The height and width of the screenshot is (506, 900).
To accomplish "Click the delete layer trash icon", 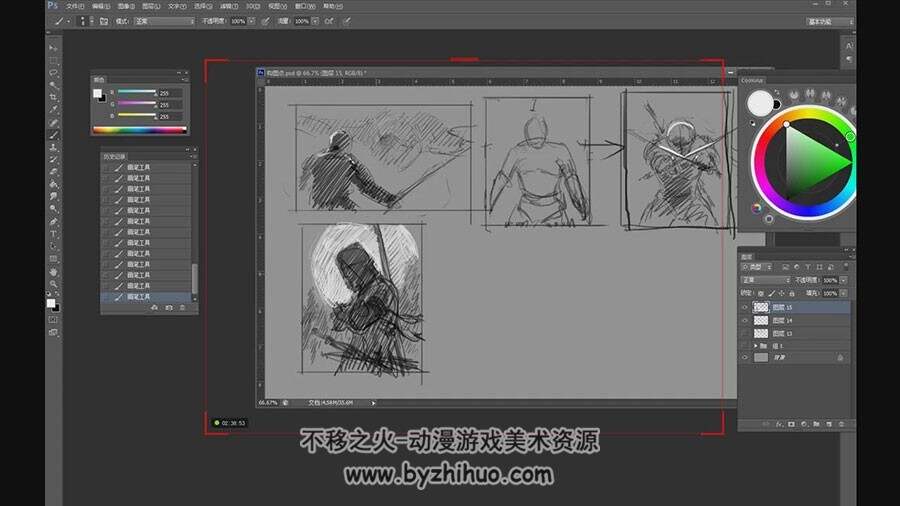I will click(841, 424).
